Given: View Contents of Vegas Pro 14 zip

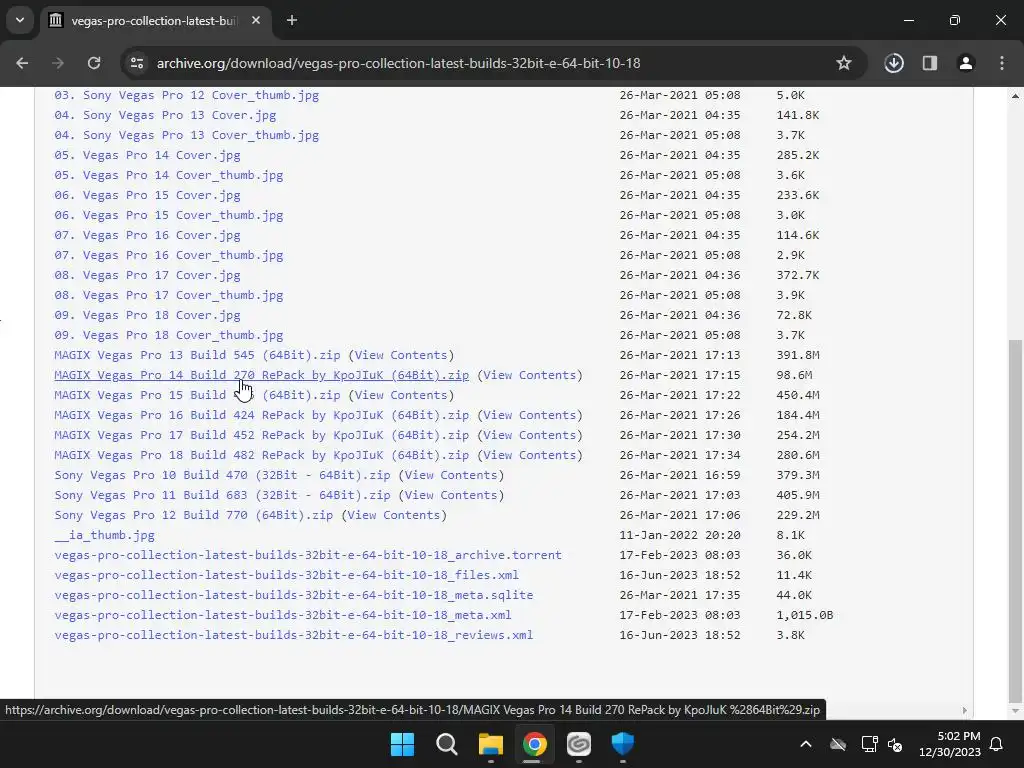Looking at the screenshot, I should pos(530,376).
